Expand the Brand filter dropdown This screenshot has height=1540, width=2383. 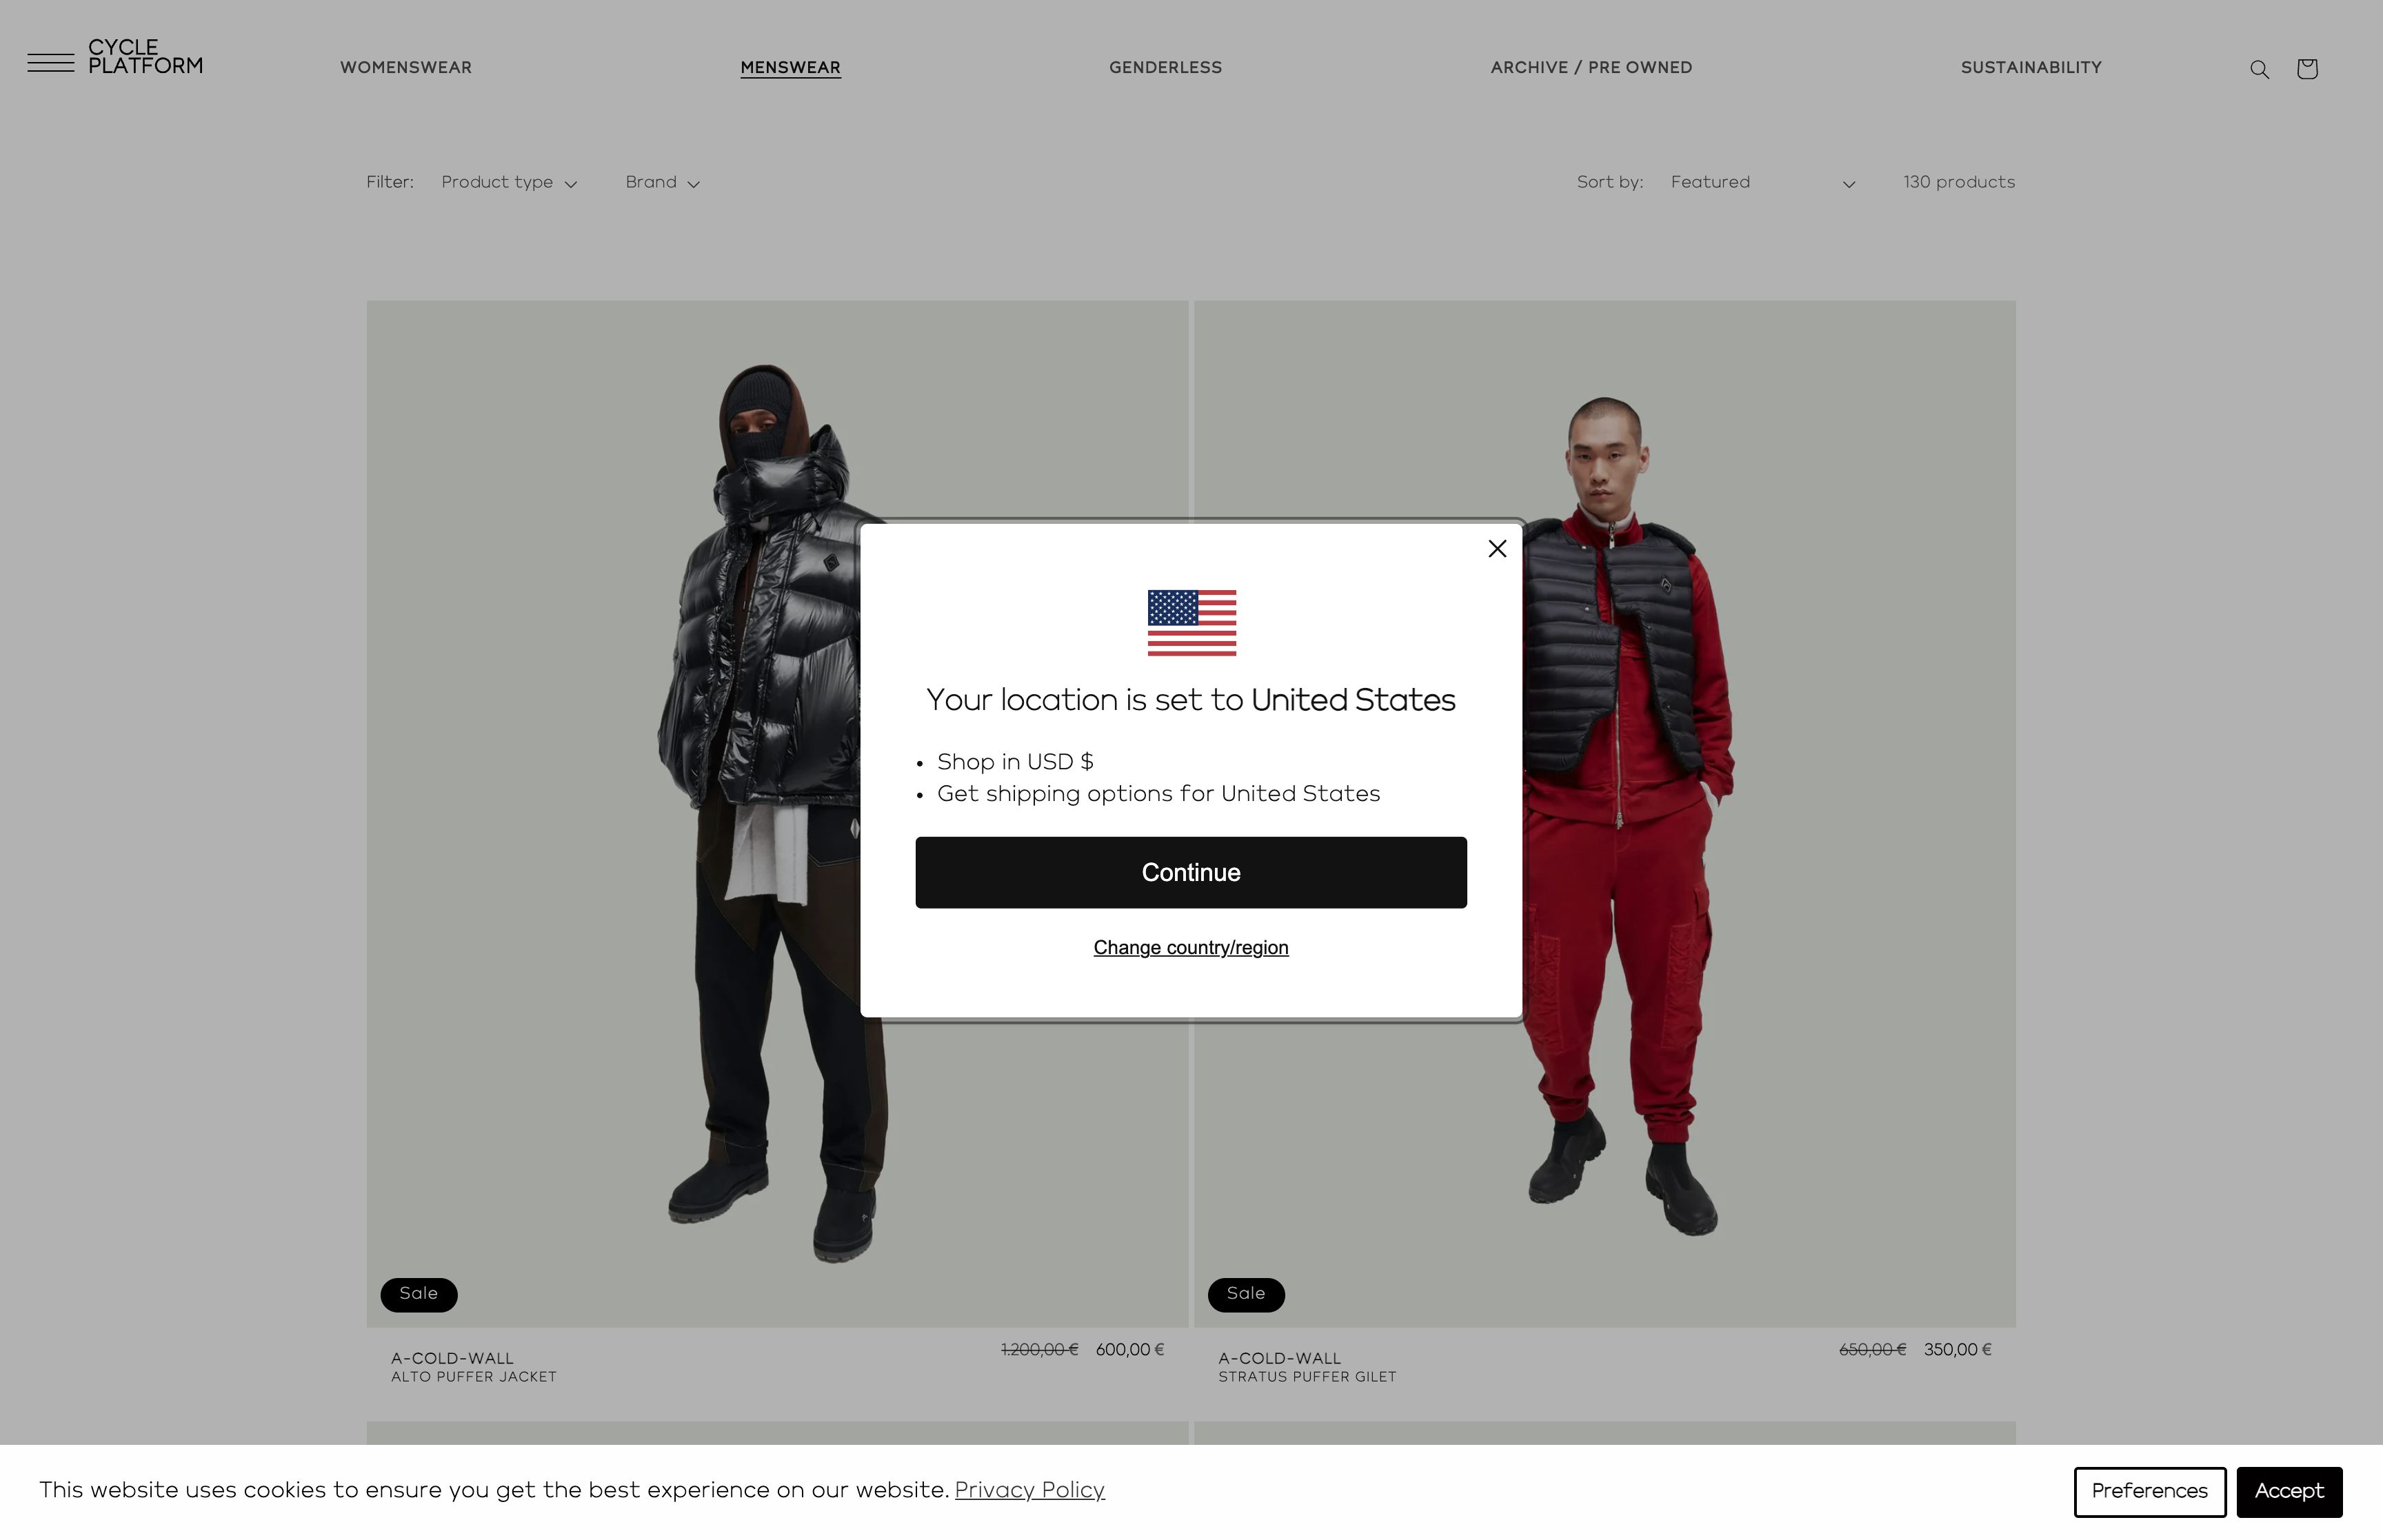pos(662,182)
